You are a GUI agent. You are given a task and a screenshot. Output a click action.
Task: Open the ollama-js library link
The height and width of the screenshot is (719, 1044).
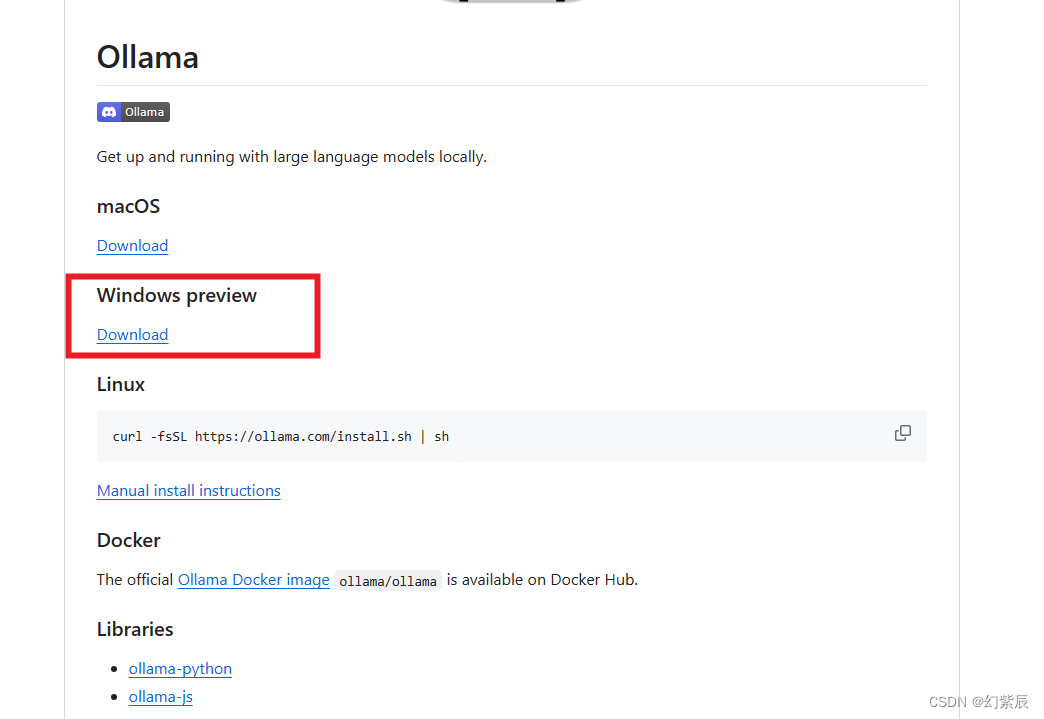click(160, 697)
